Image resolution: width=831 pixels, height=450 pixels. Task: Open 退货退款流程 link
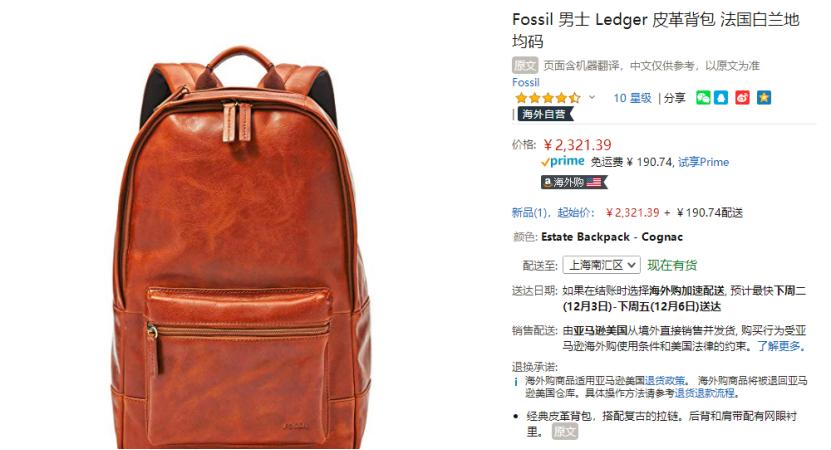[x=705, y=393]
